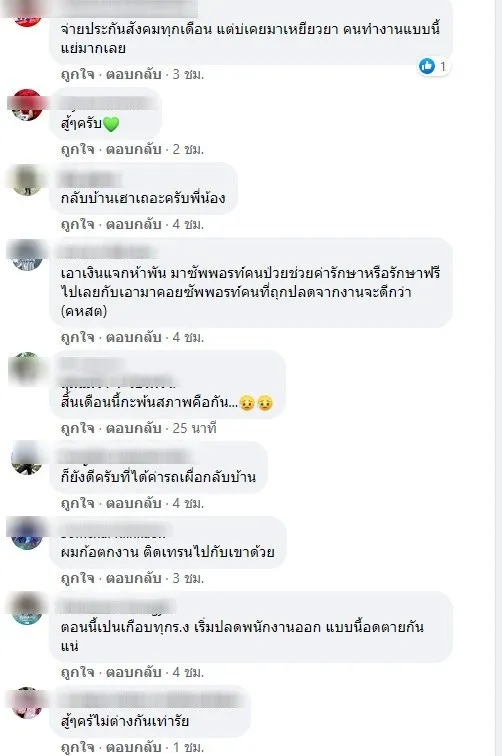502x756 pixels.
Task: Click avatar next to กลับบ้านเฮาเถอะ comment
Action: click(27, 179)
